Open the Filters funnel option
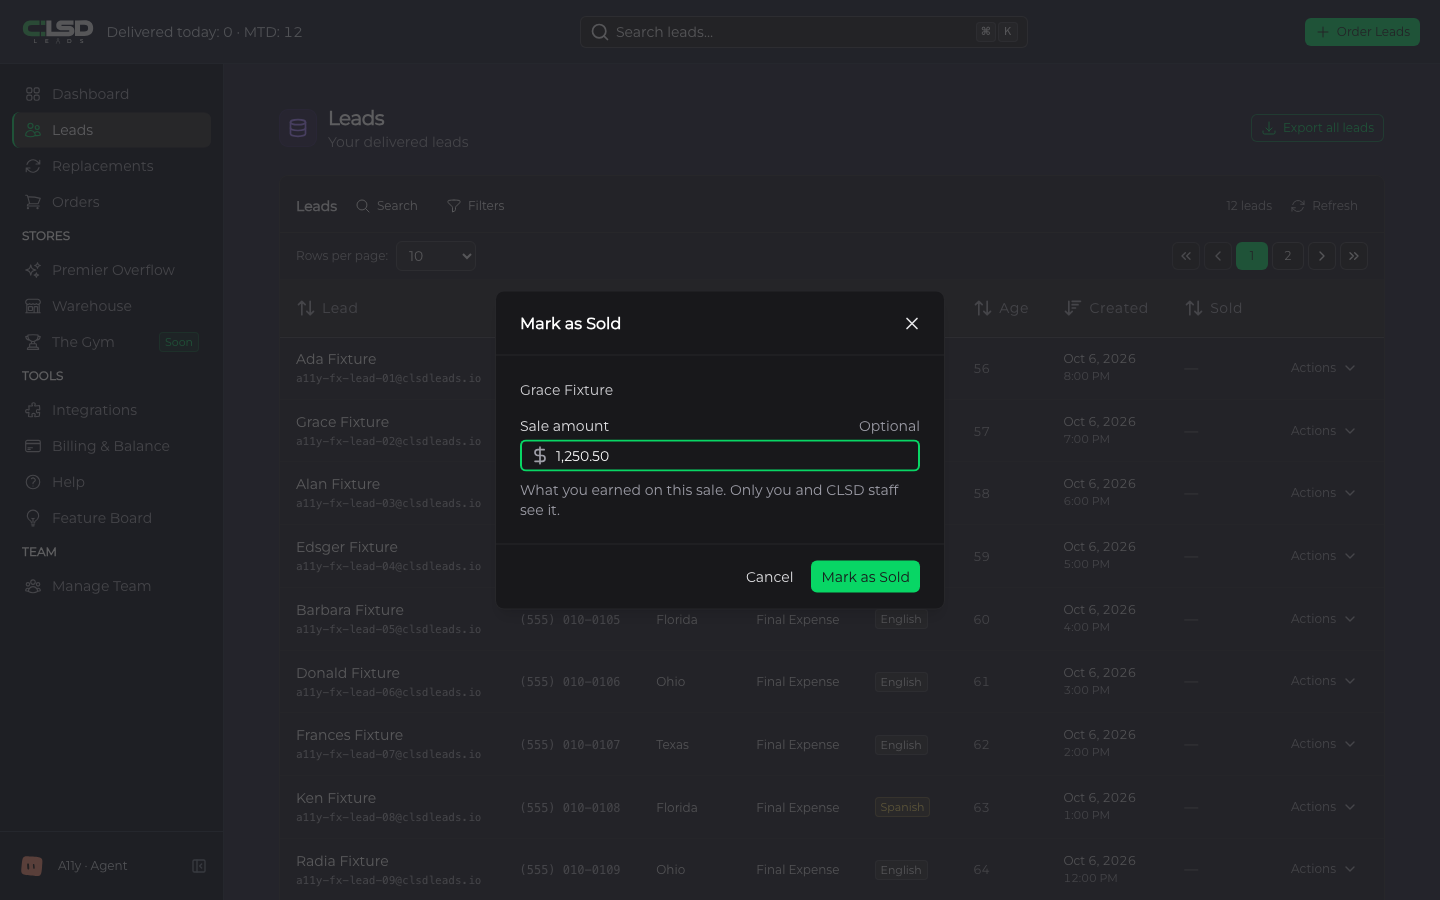1440x900 pixels. point(475,206)
